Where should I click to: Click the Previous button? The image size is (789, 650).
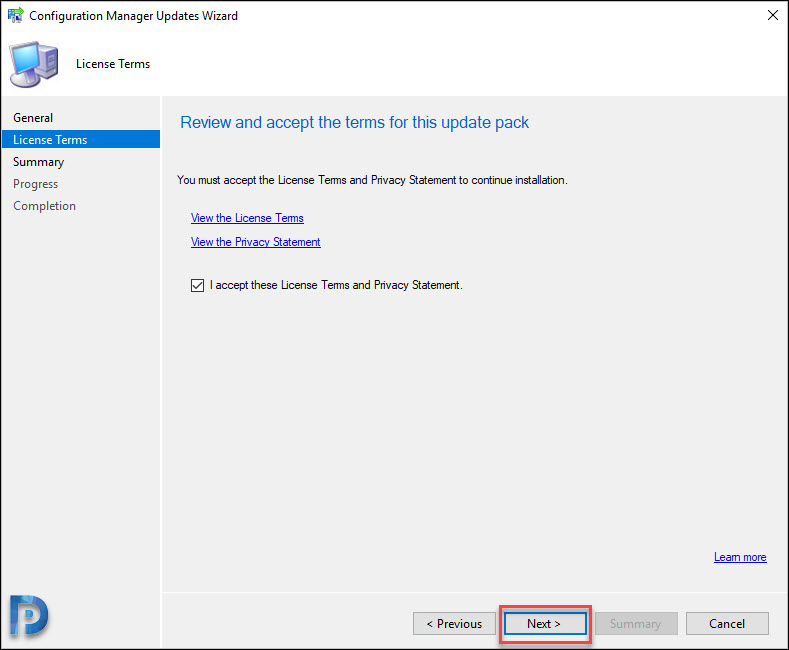(x=454, y=624)
